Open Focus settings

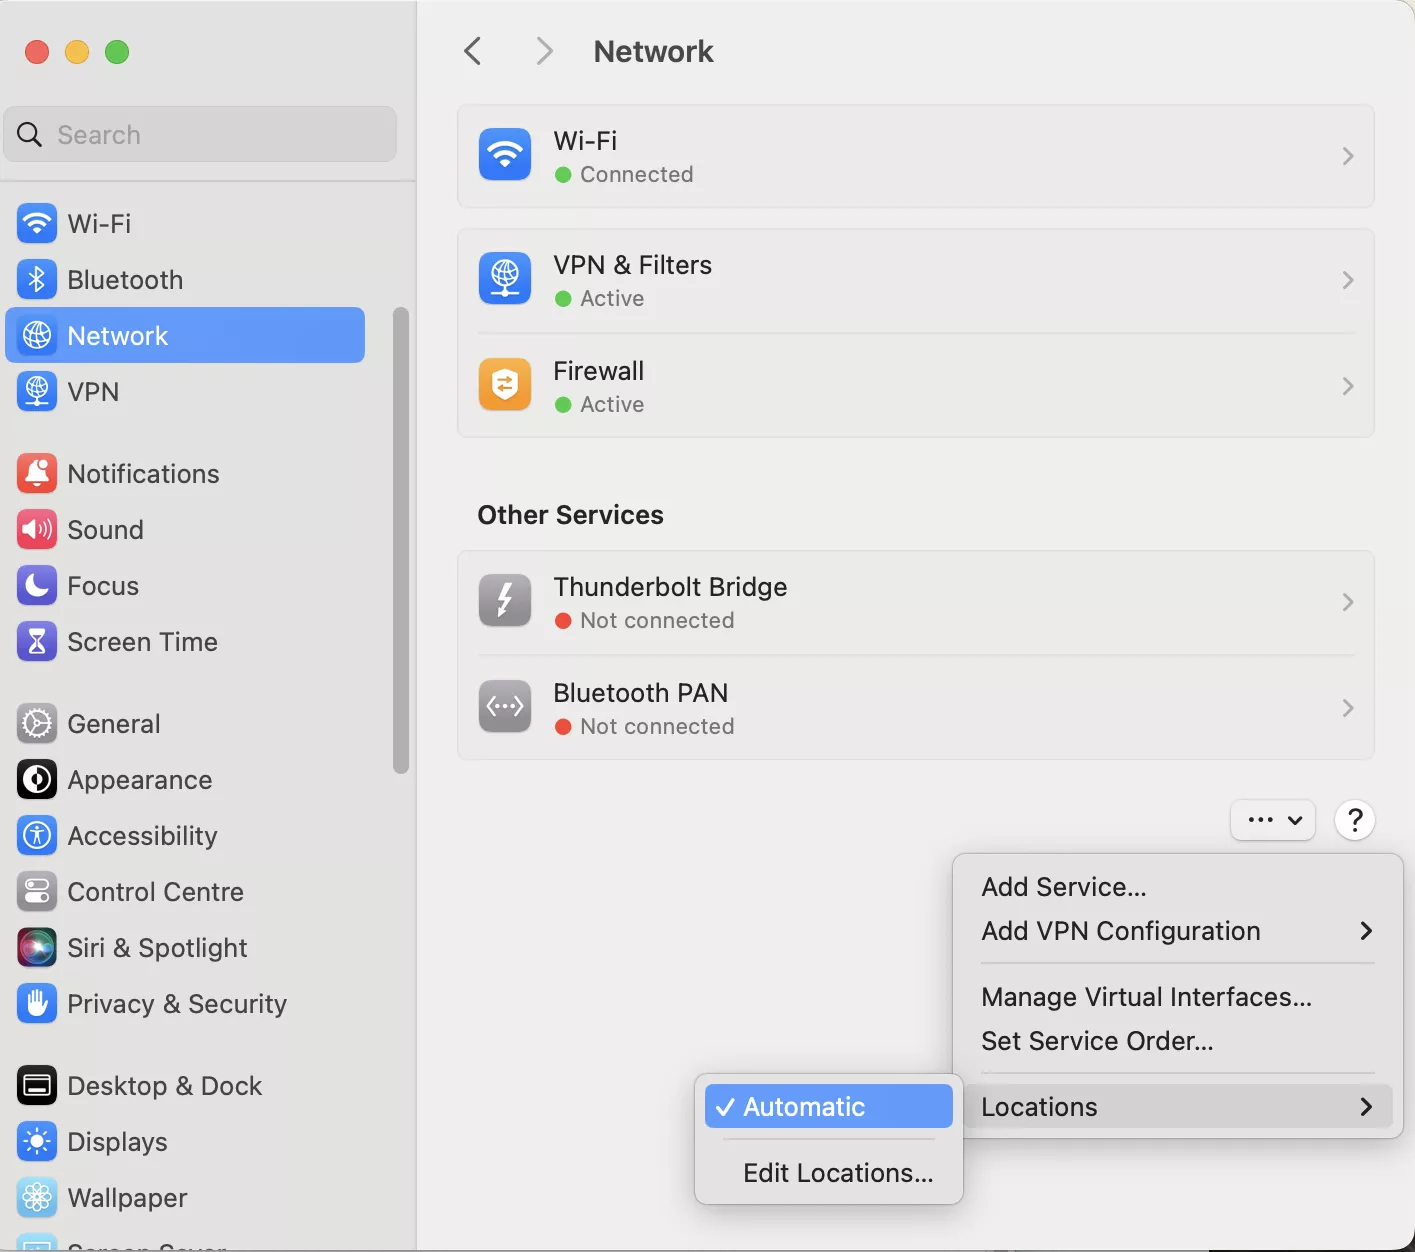185,585
